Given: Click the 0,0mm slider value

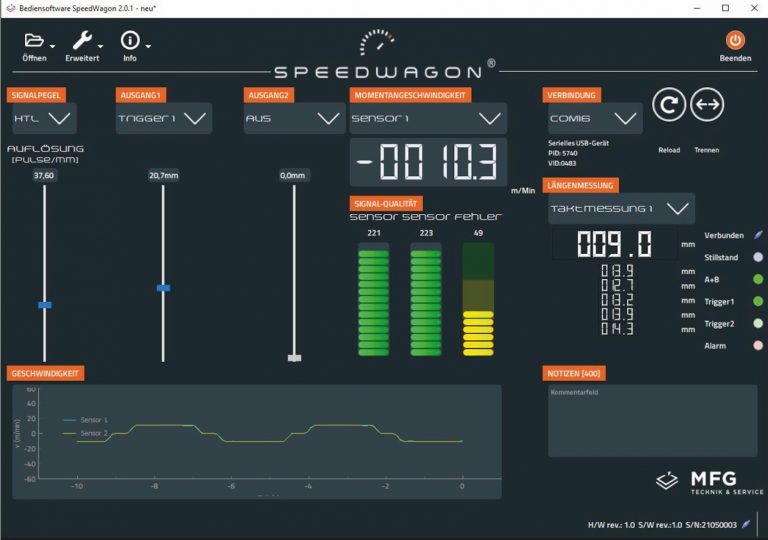Looking at the screenshot, I should coord(292,175).
